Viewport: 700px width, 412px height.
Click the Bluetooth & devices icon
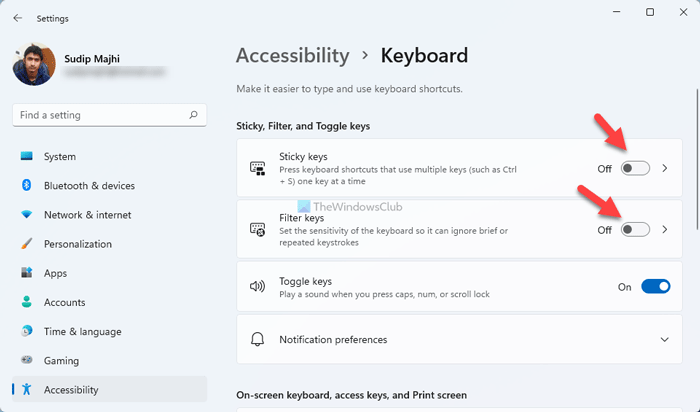pyautogui.click(x=26, y=186)
